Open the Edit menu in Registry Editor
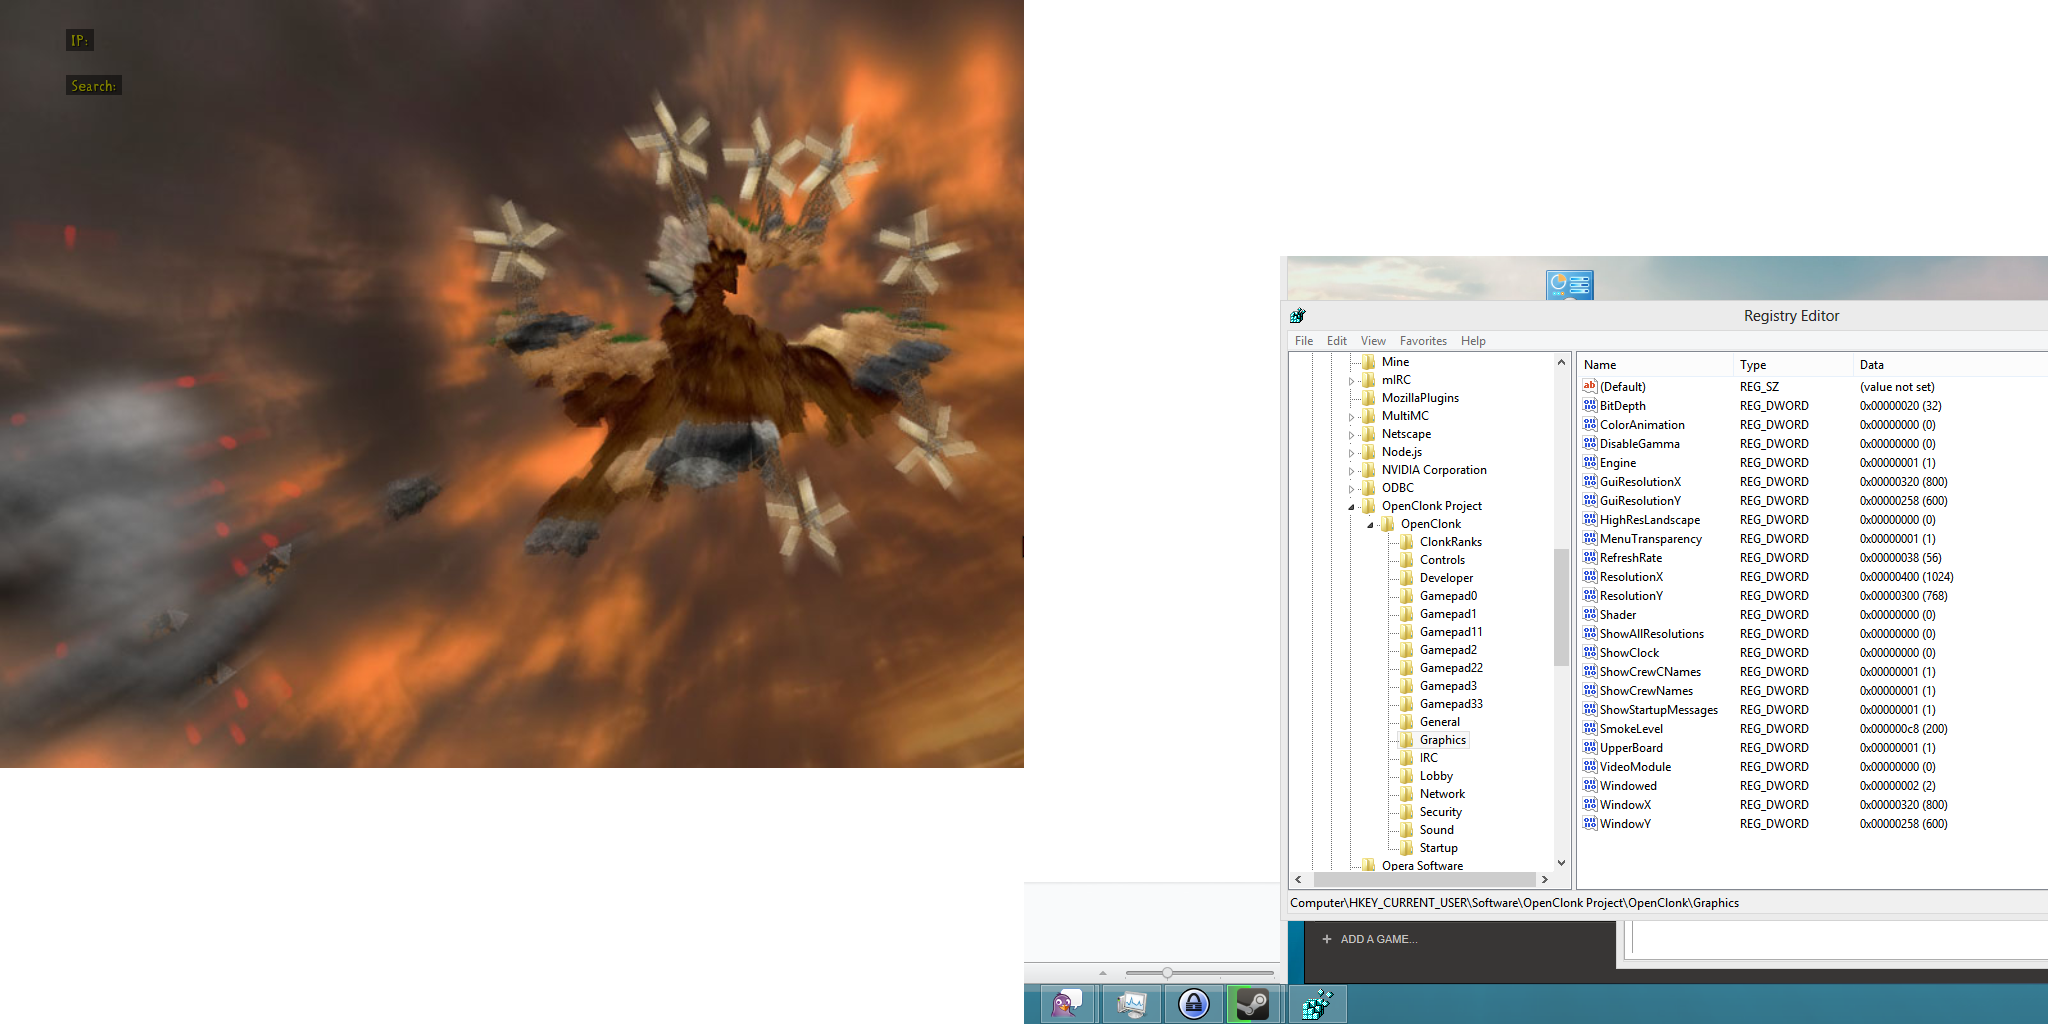 [1336, 341]
